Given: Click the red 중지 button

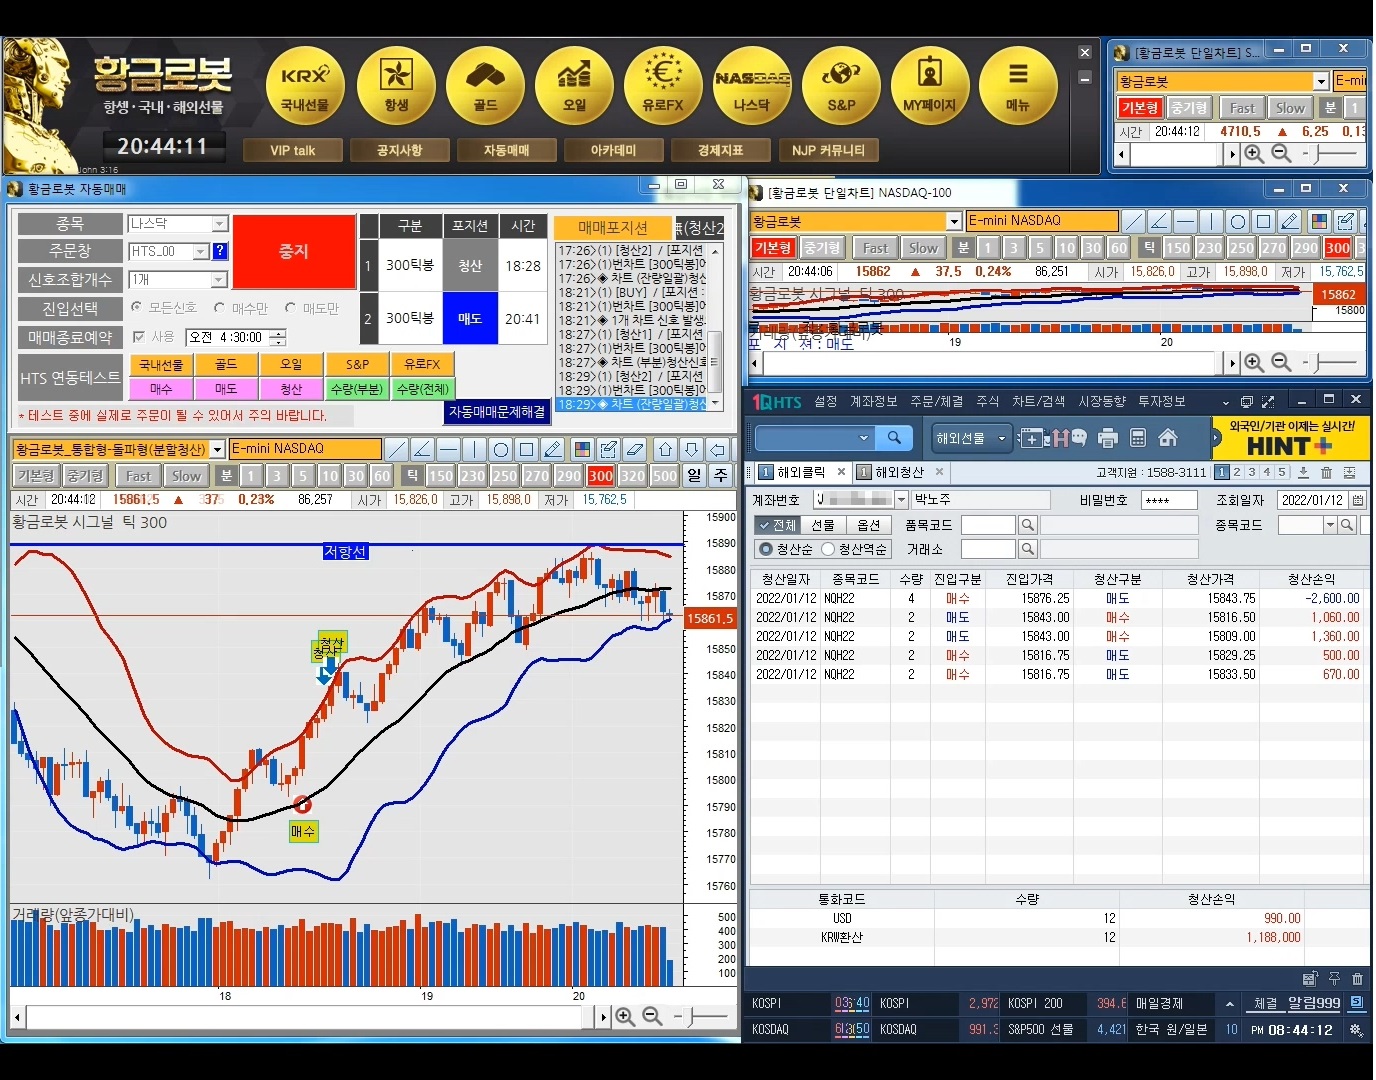Looking at the screenshot, I should pos(294,252).
